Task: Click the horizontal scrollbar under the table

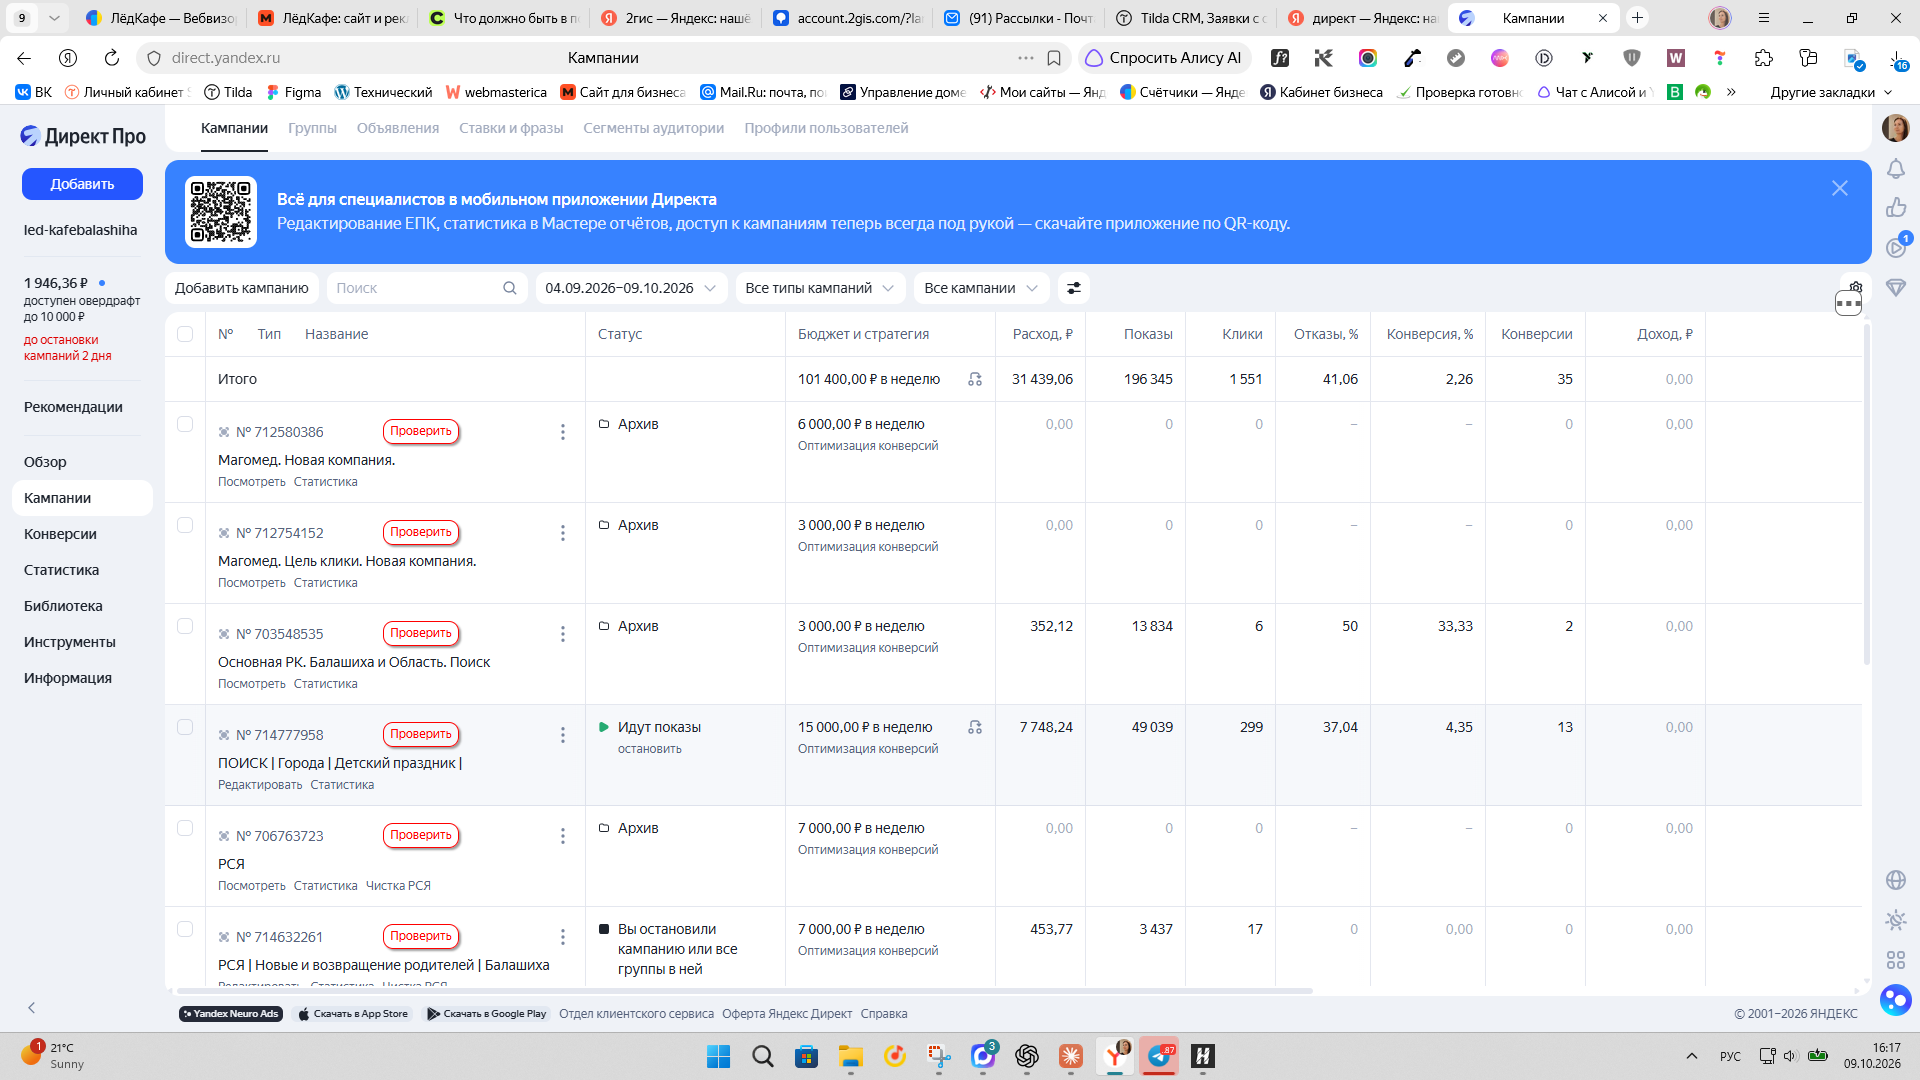Action: pos(745,991)
